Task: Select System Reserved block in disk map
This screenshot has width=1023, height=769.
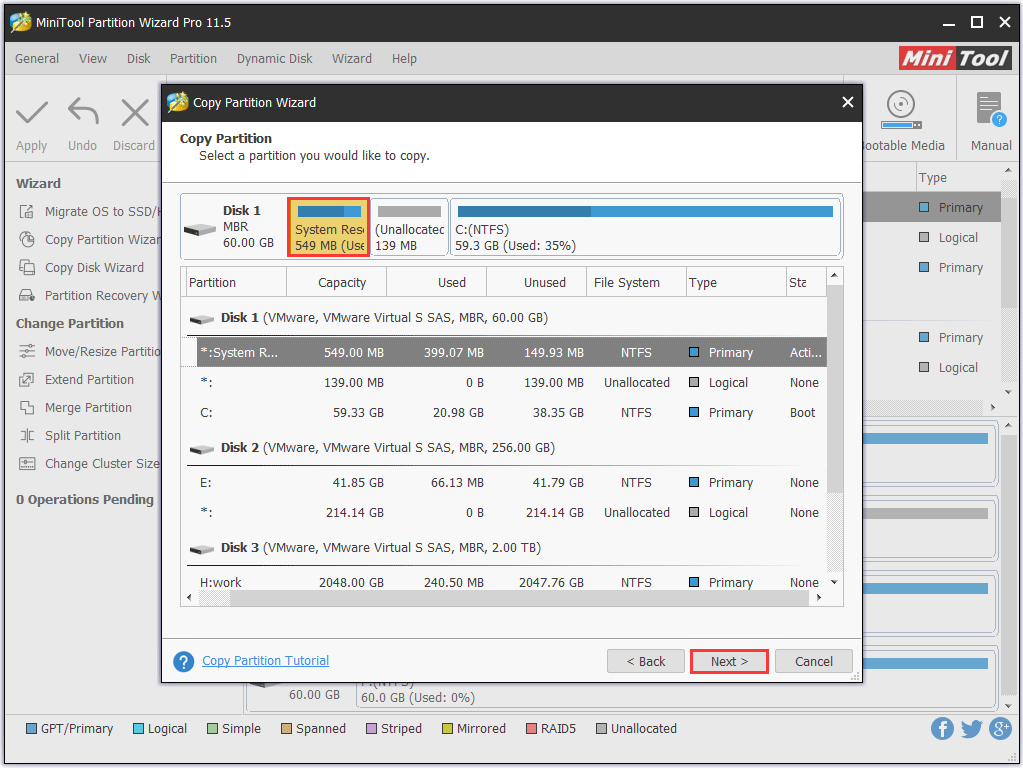Action: pos(329,227)
